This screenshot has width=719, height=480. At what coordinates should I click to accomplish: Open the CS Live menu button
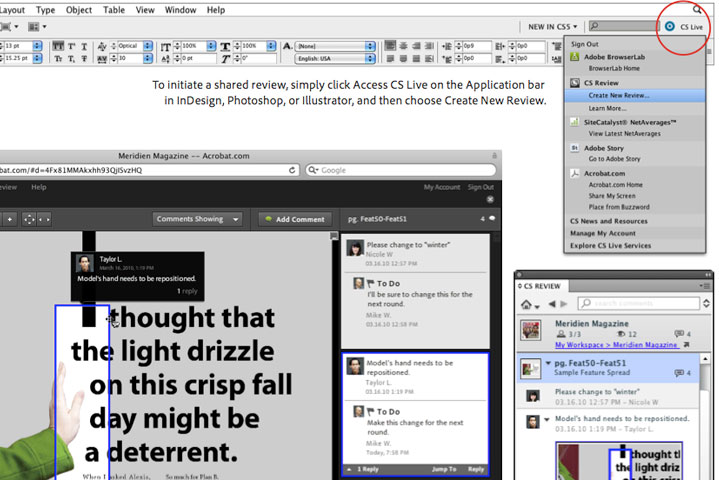click(x=684, y=27)
